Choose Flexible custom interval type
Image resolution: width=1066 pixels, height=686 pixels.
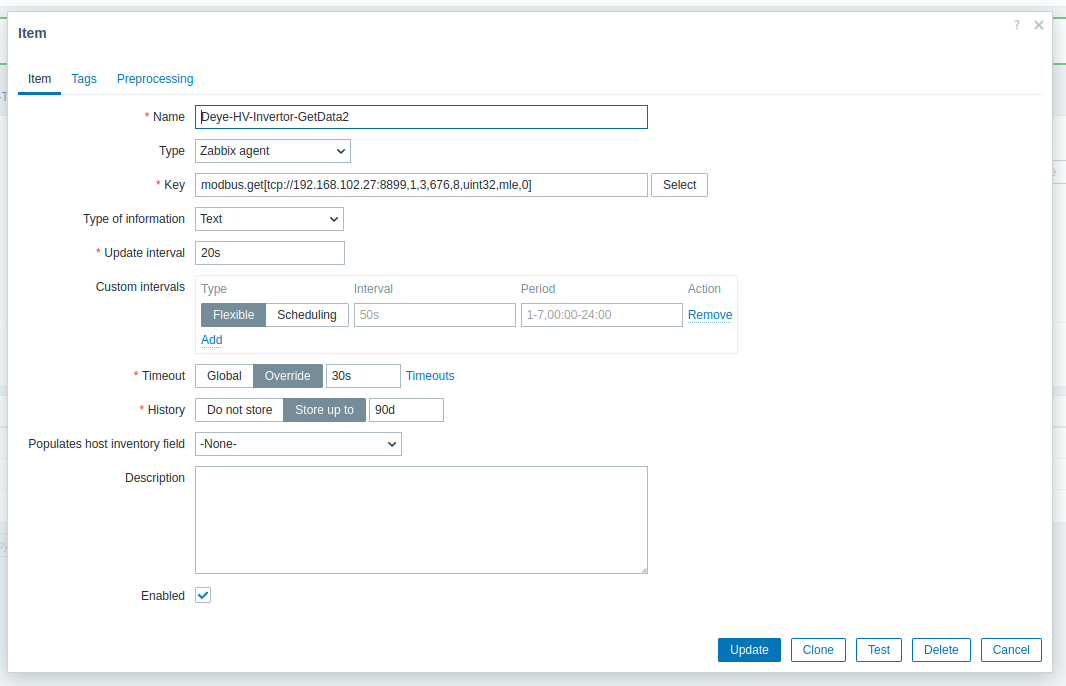233,315
